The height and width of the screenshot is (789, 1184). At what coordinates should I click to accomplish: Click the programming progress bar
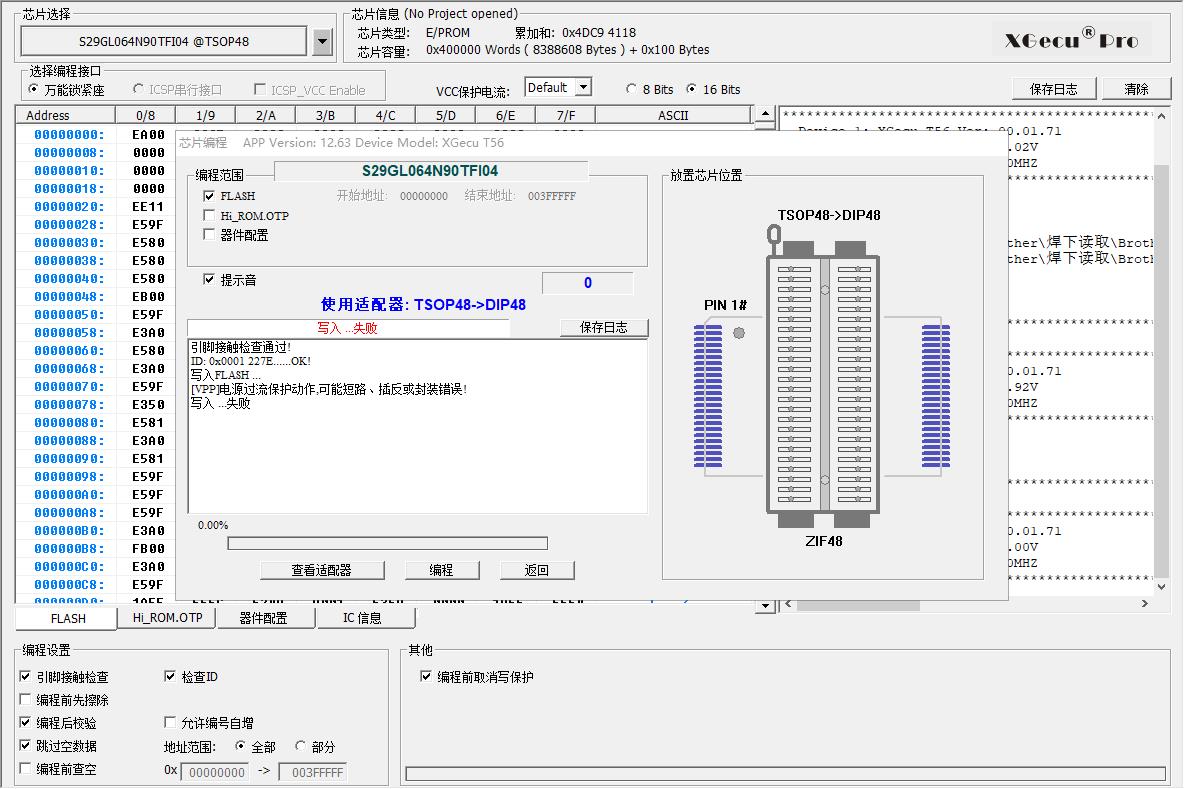387,544
